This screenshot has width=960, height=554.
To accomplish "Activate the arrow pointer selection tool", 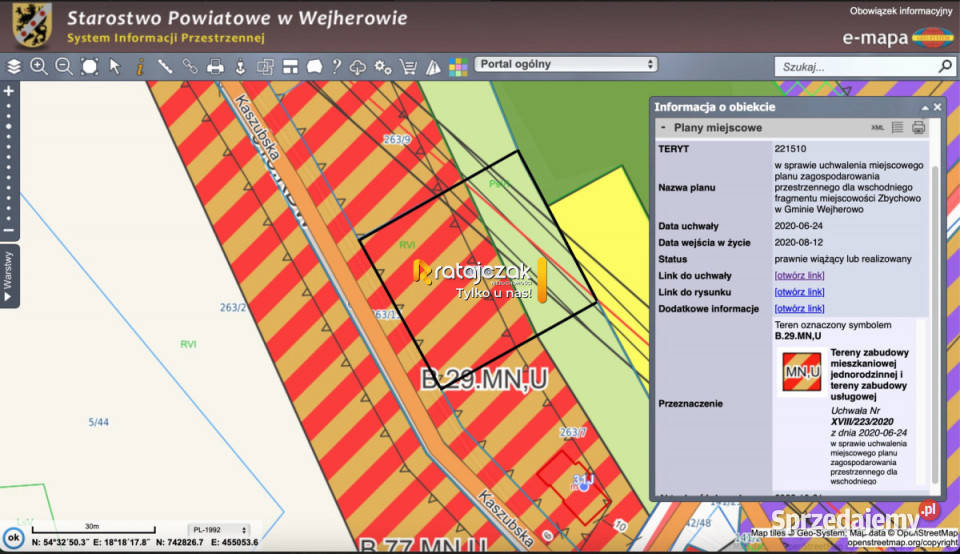I will [x=114, y=66].
